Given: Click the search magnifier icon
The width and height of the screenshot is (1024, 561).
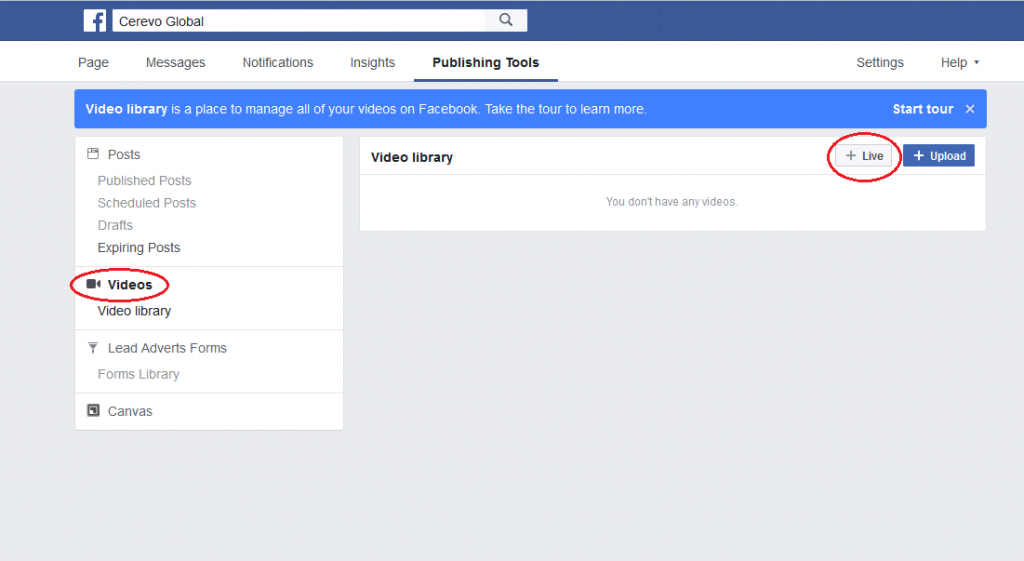Looking at the screenshot, I should click(x=505, y=20).
